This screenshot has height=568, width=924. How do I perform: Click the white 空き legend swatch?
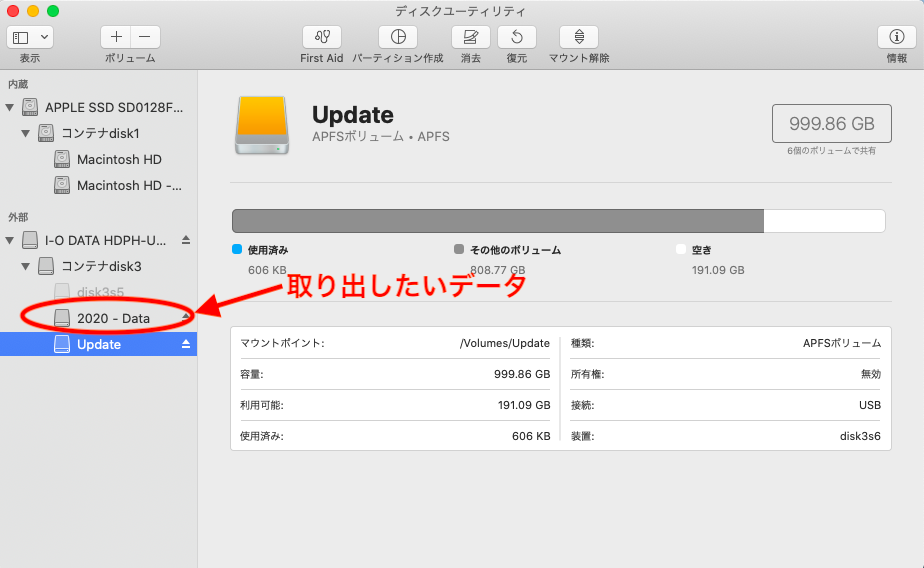[x=681, y=249]
